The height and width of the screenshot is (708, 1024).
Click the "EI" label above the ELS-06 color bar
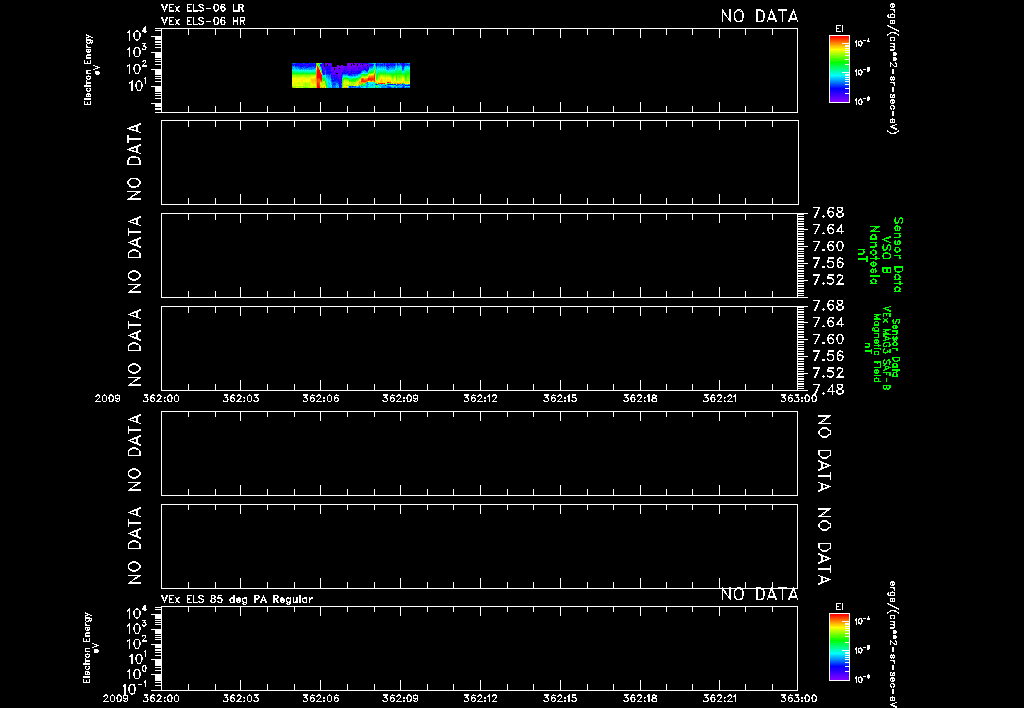839,29
